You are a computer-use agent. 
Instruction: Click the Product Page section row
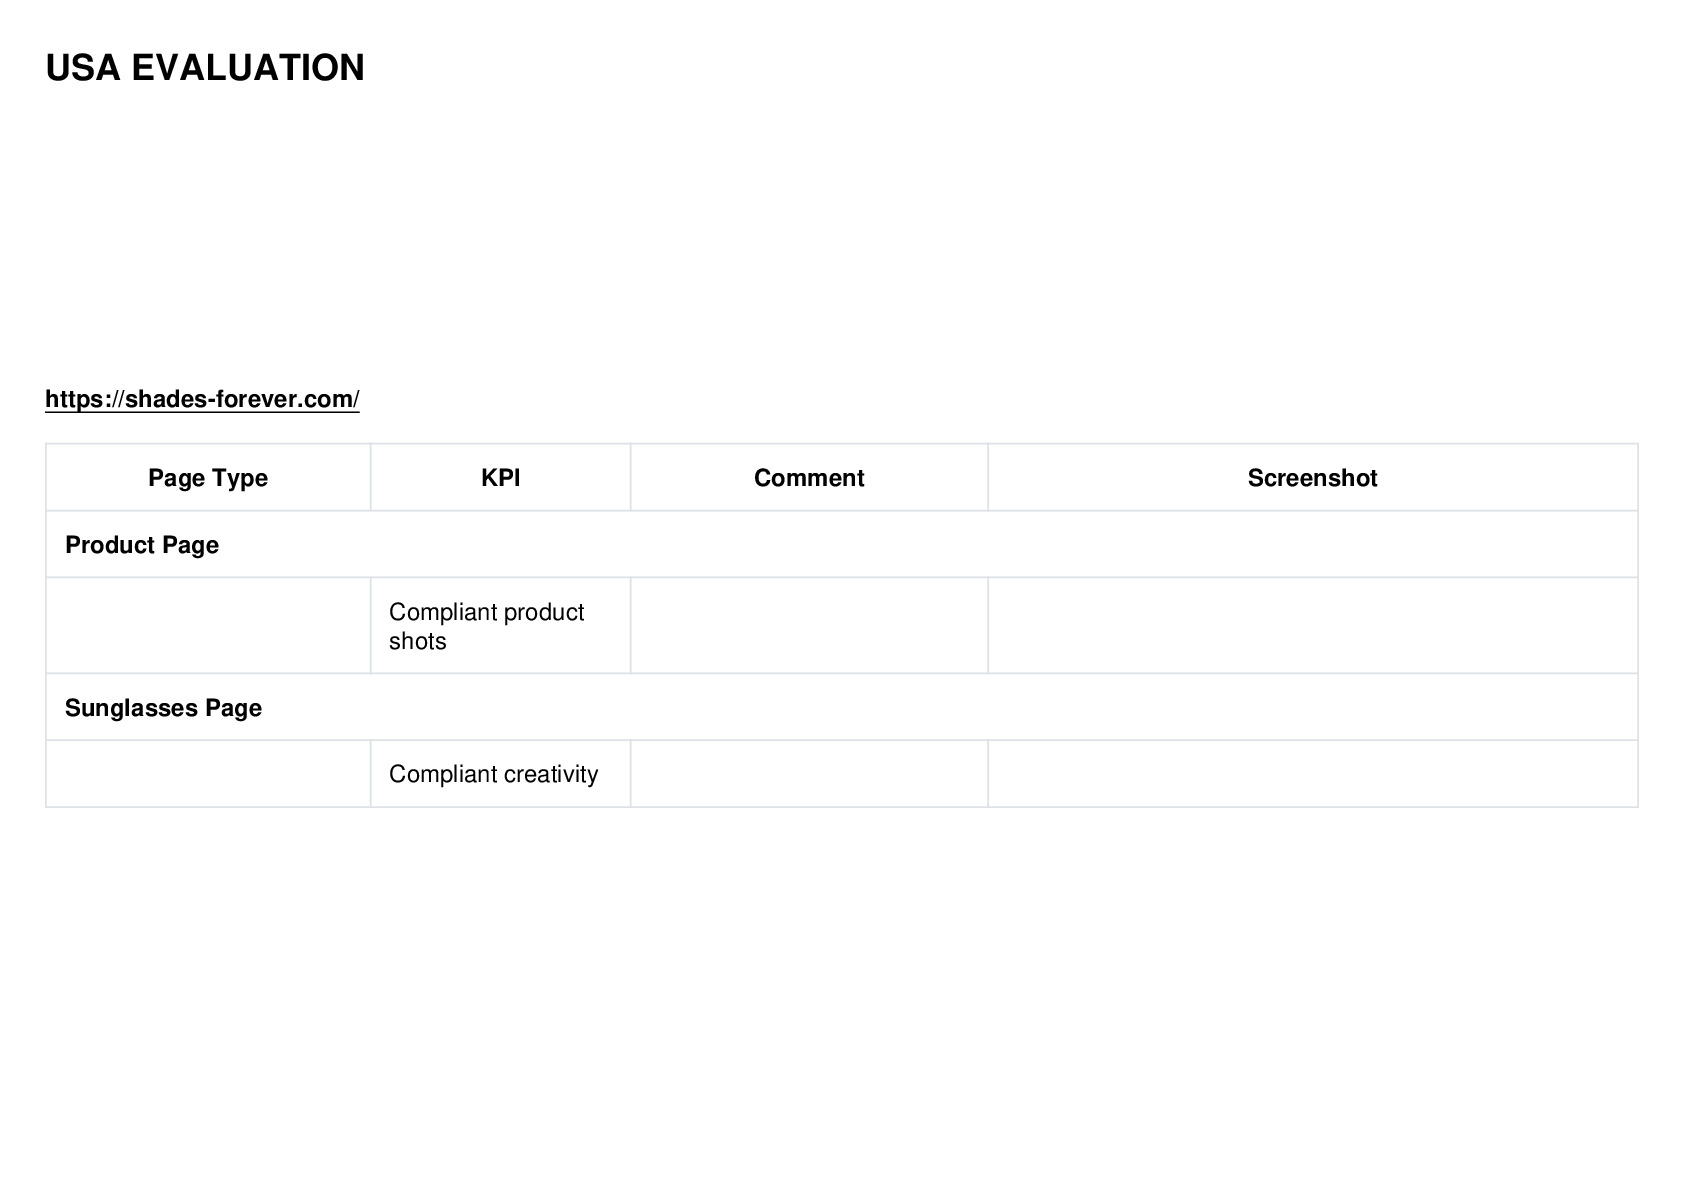[842, 545]
